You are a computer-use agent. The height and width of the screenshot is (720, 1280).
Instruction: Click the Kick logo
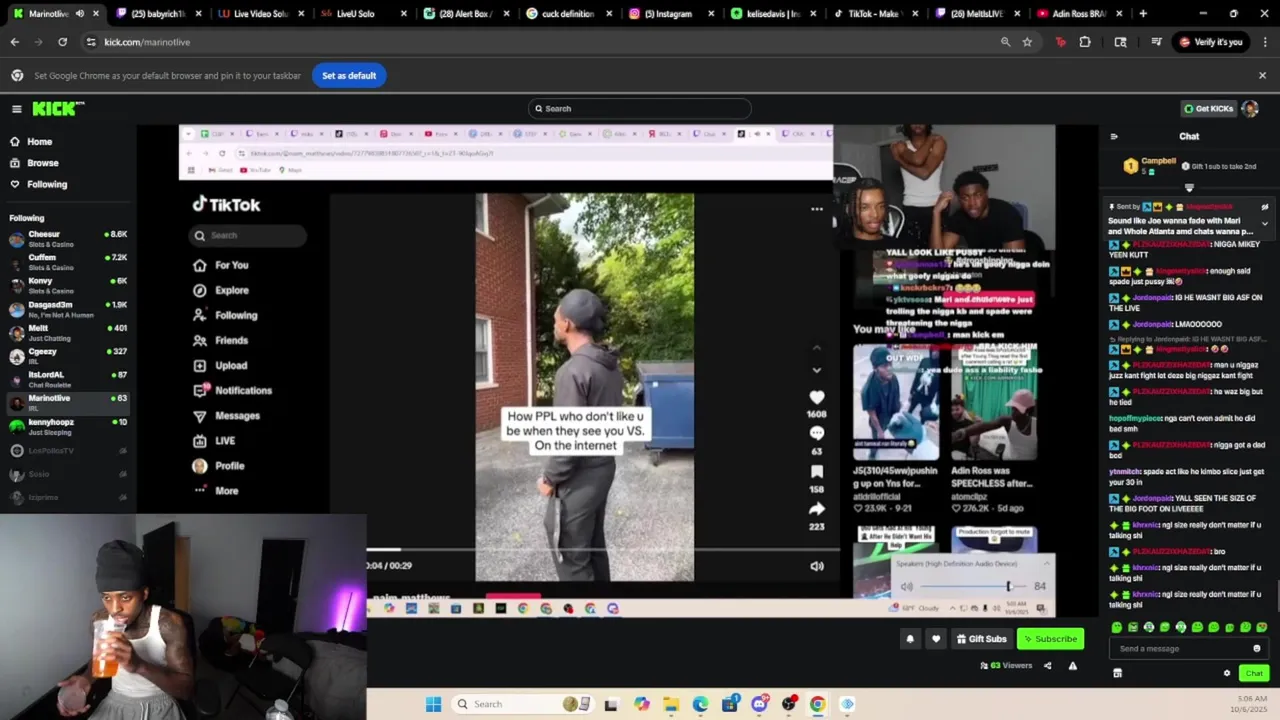(58, 109)
